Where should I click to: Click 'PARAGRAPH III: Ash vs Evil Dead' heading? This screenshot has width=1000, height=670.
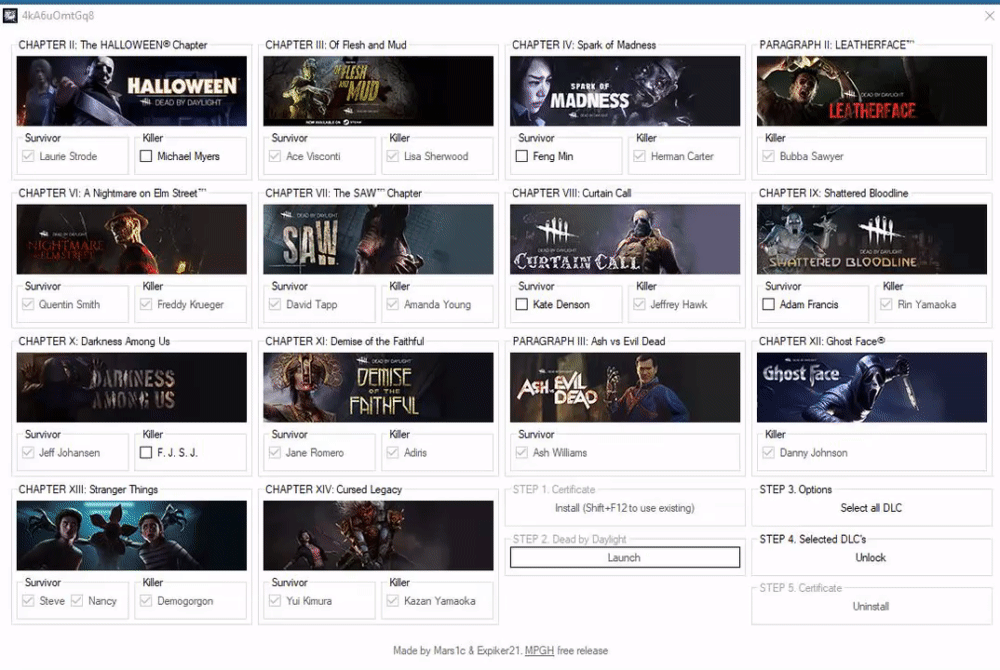pyautogui.click(x=589, y=341)
